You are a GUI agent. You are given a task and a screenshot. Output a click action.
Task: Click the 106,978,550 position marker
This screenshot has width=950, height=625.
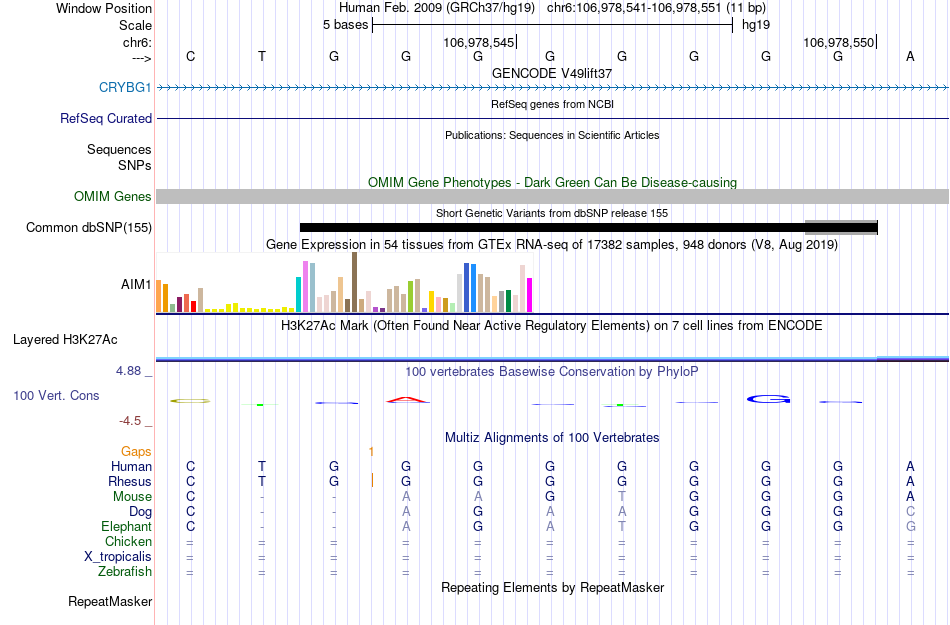(x=839, y=42)
